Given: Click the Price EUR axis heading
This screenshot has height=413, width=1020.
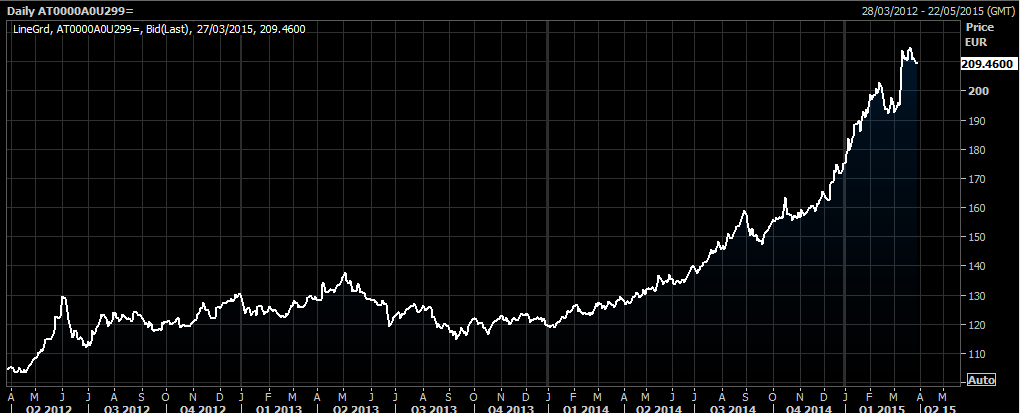Looking at the screenshot, I should pyautogui.click(x=979, y=34).
